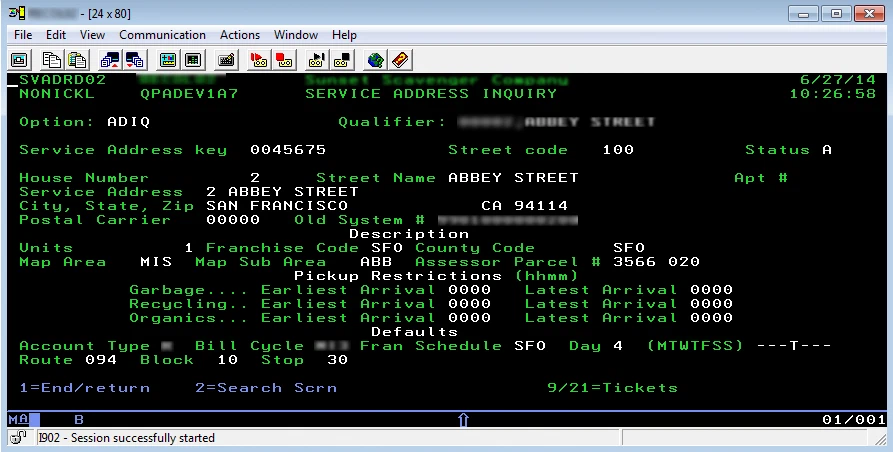Open the Color mapping icon with green grid
Viewport: 893px width, 452px height.
[192, 60]
